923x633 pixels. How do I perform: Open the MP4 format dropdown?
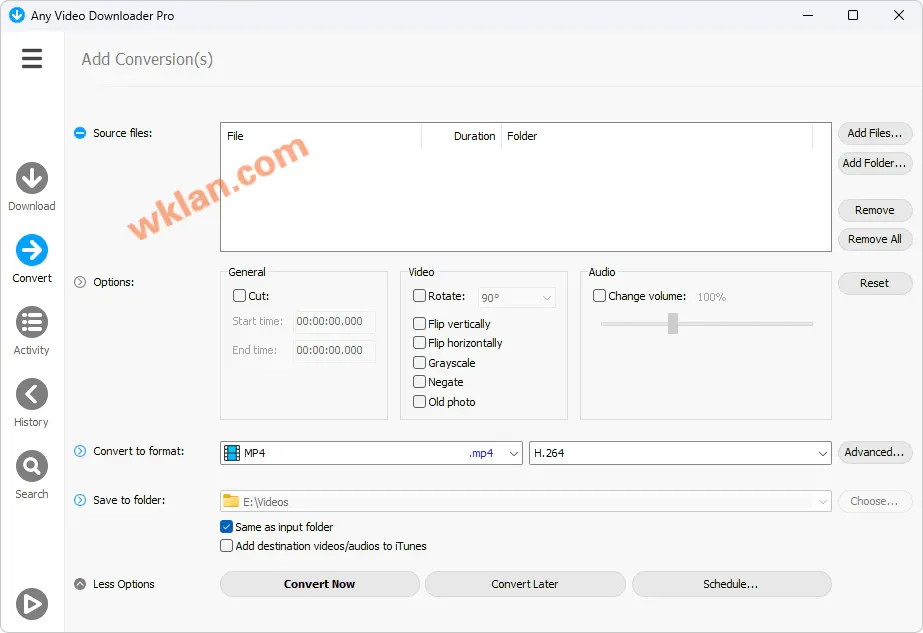point(371,453)
